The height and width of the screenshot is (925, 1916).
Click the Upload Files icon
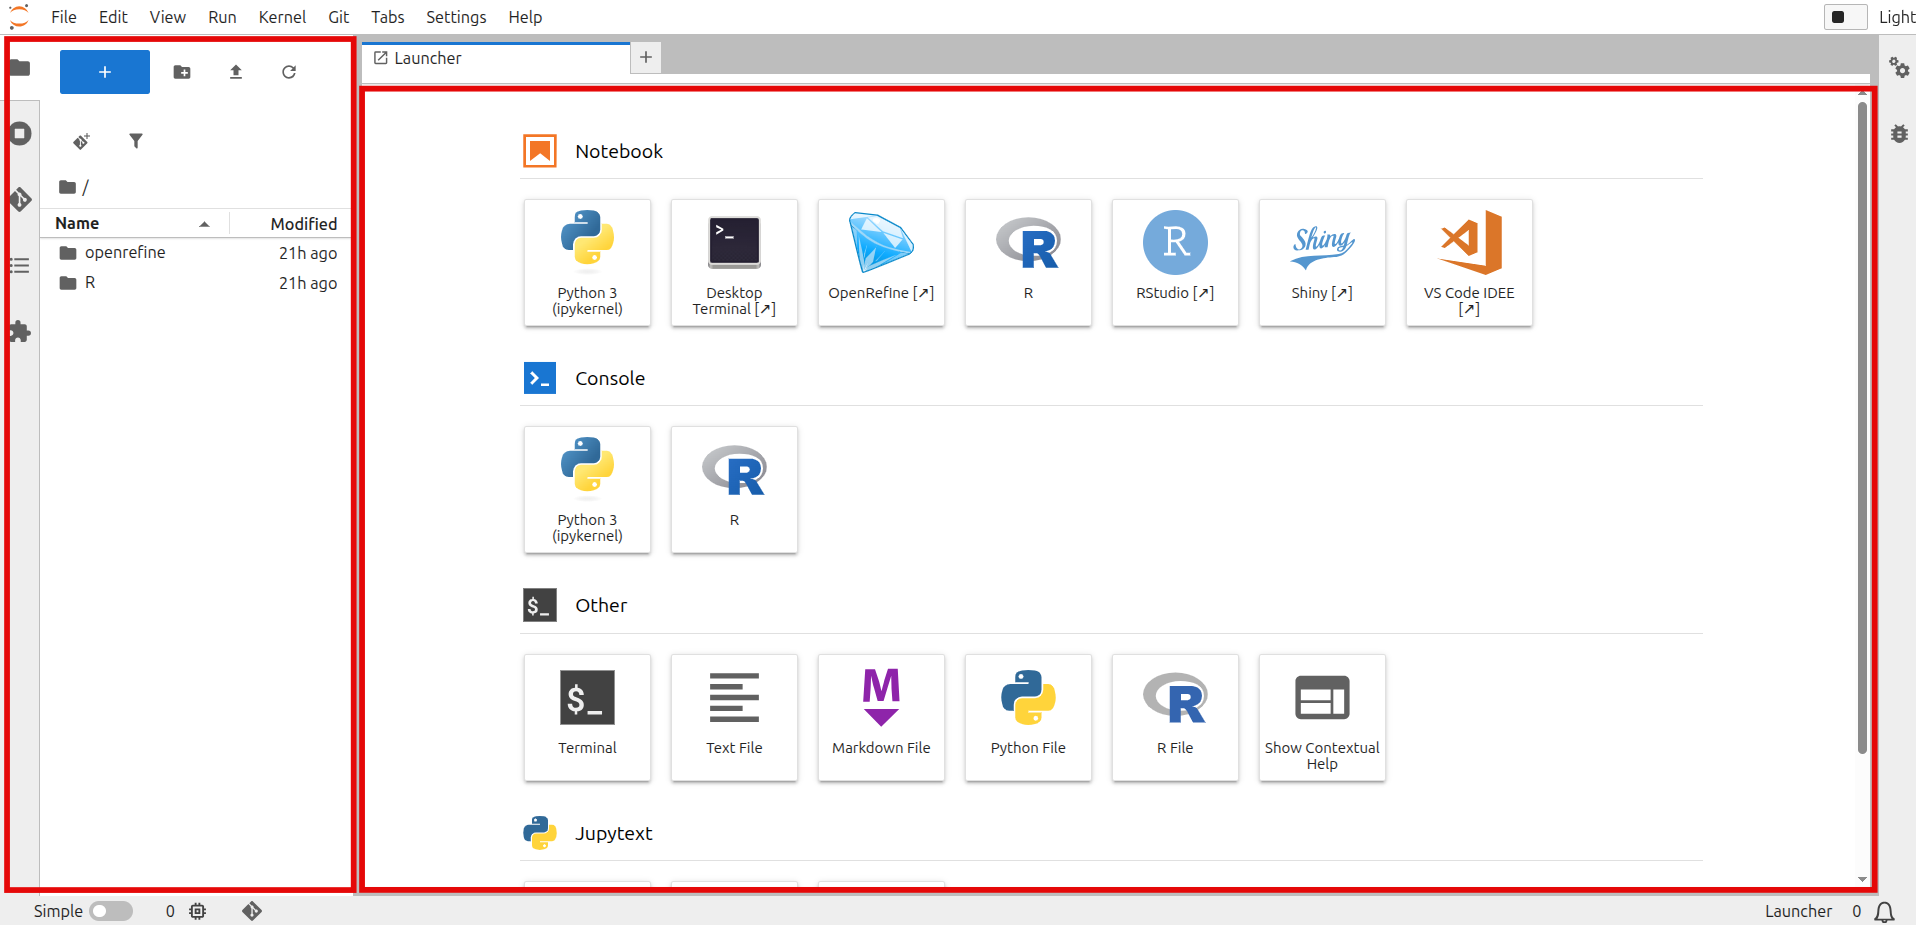[x=236, y=72]
